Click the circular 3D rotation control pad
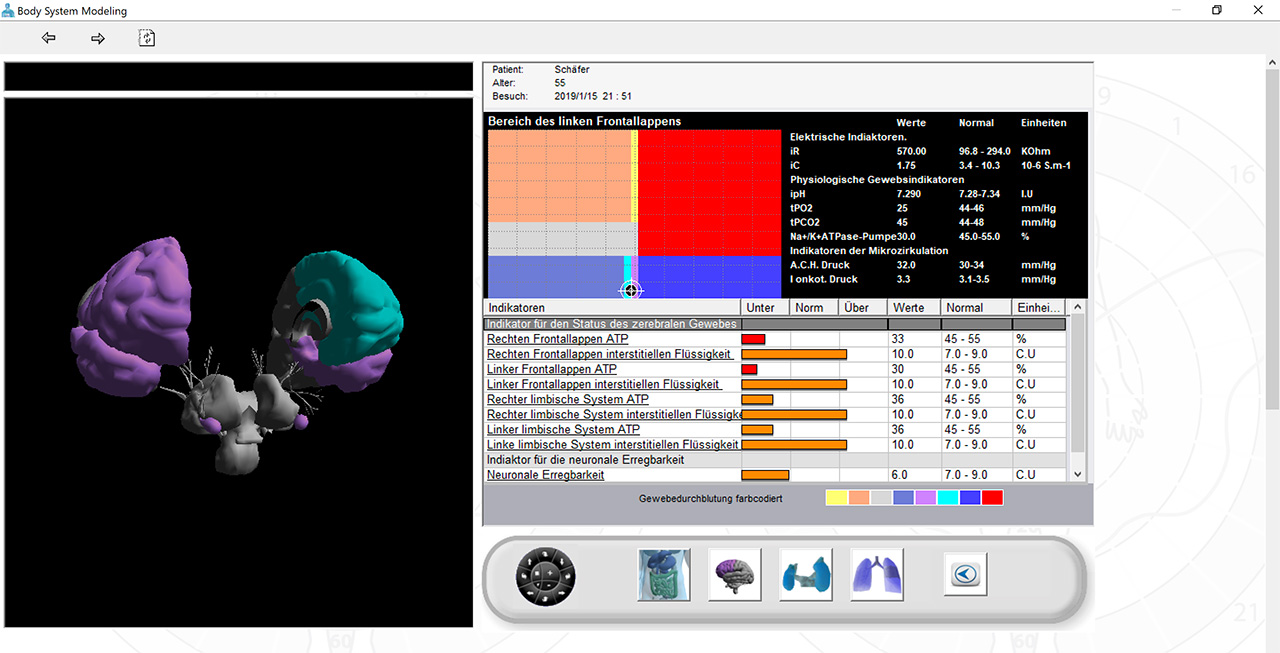The height and width of the screenshot is (653, 1280). point(546,575)
